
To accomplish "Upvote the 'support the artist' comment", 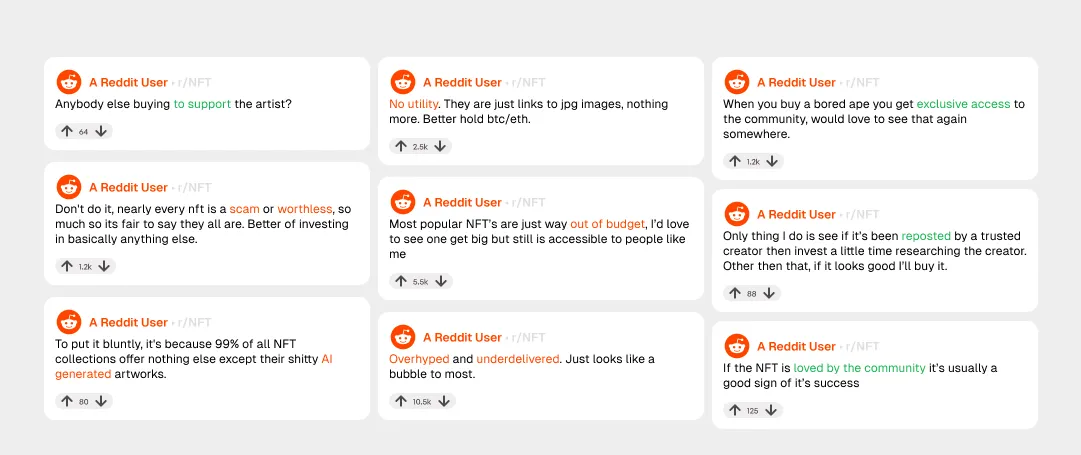I will click(x=67, y=131).
